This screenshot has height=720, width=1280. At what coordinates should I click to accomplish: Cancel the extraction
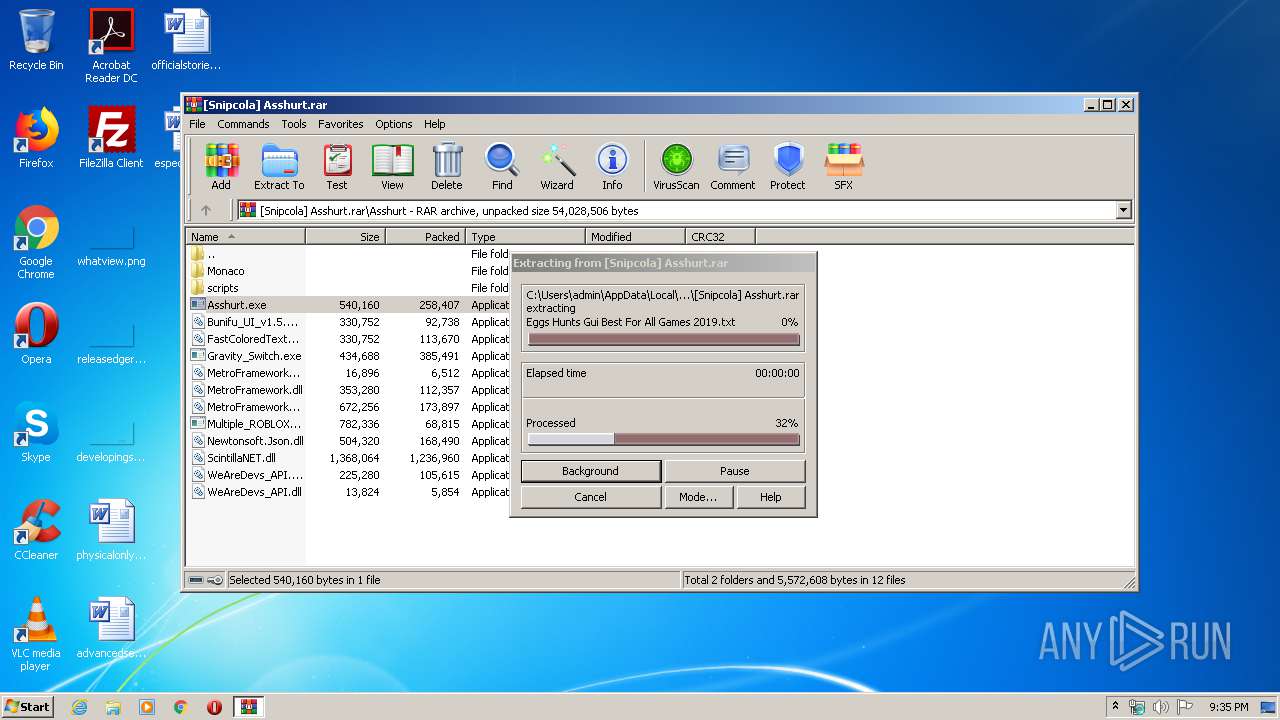pos(591,497)
